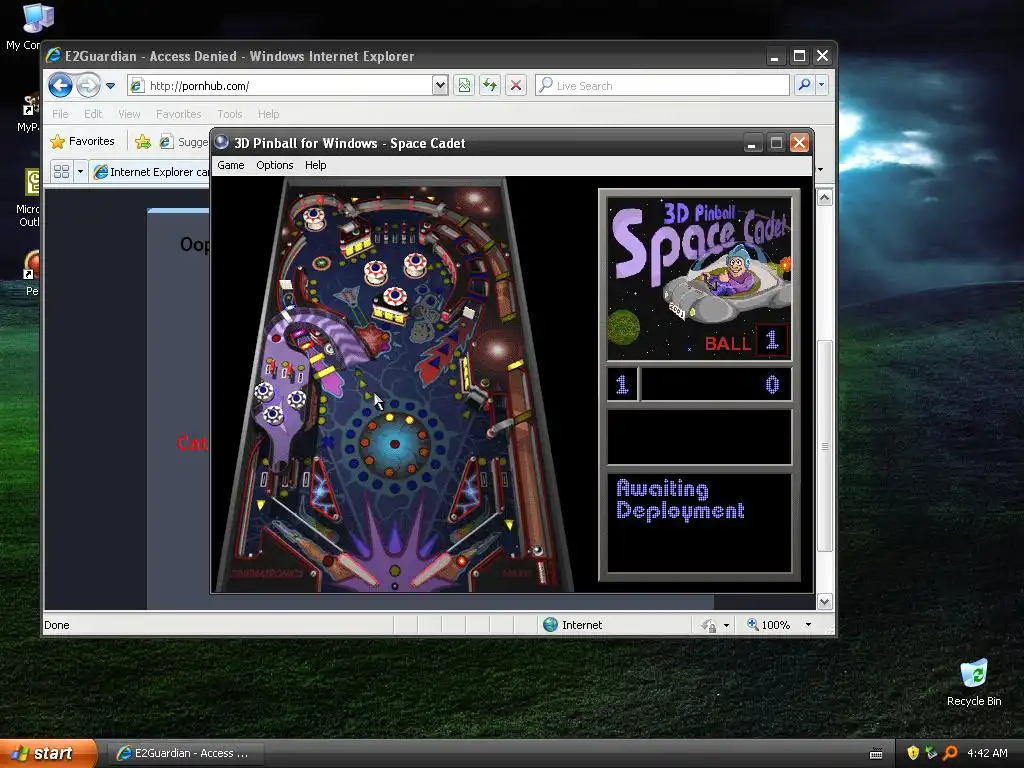The width and height of the screenshot is (1024, 768).
Task: Minimize the 3D Pinball window
Action: pos(752,143)
